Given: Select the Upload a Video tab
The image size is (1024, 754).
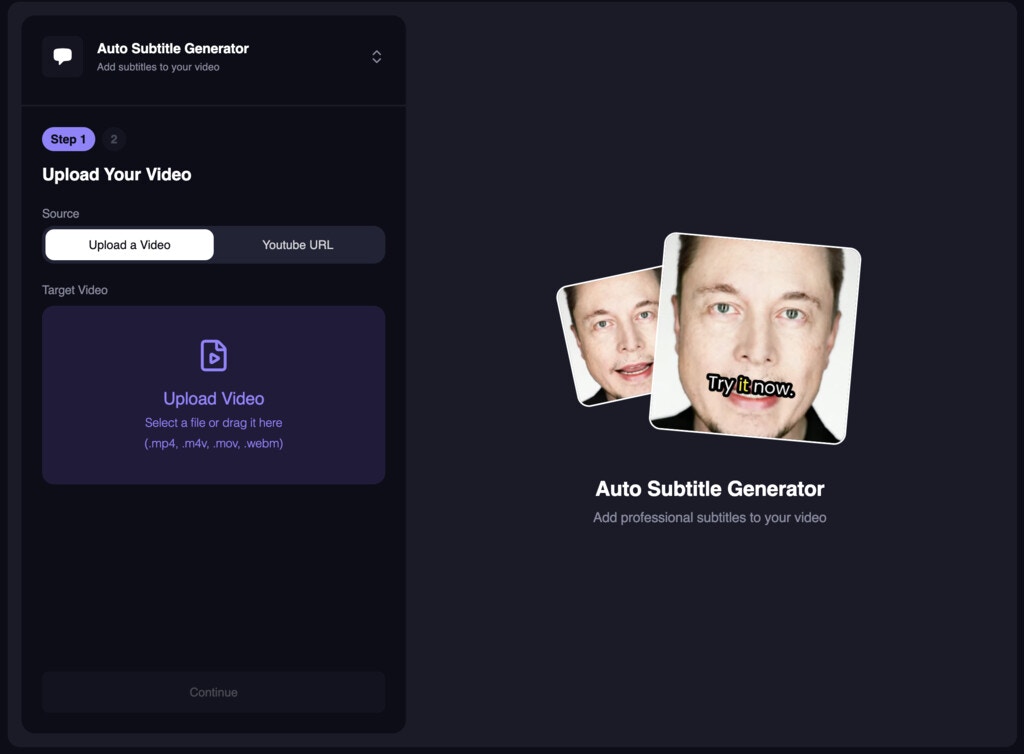Looking at the screenshot, I should [x=128, y=244].
